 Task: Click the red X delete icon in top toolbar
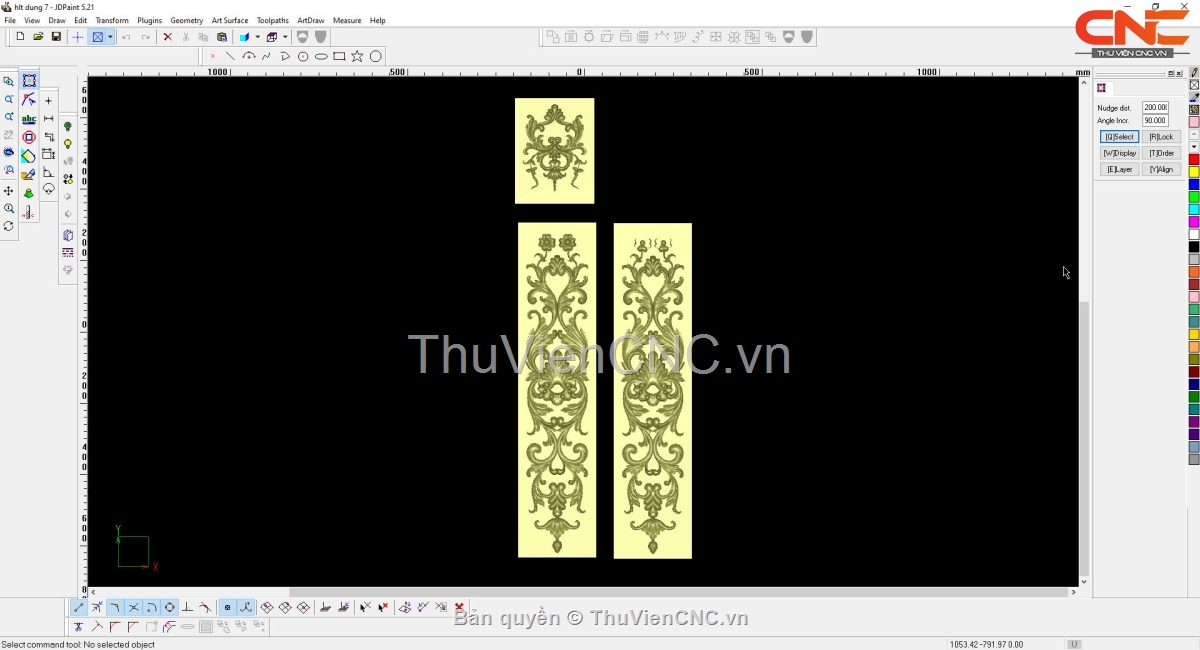pos(167,37)
